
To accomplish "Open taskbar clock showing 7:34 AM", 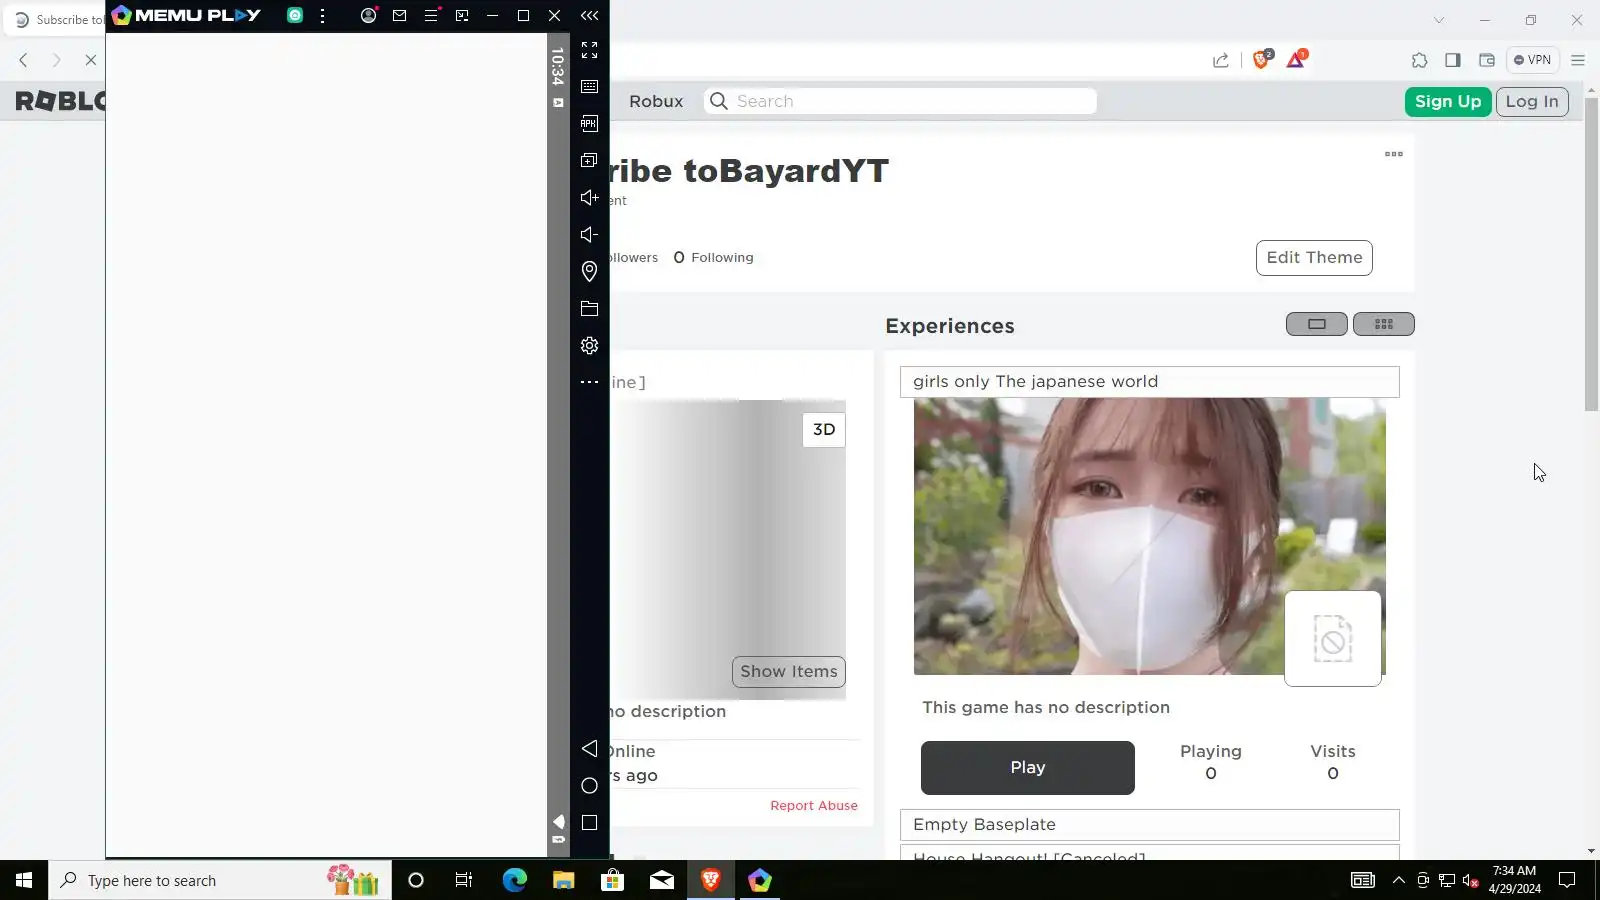I will [1514, 880].
